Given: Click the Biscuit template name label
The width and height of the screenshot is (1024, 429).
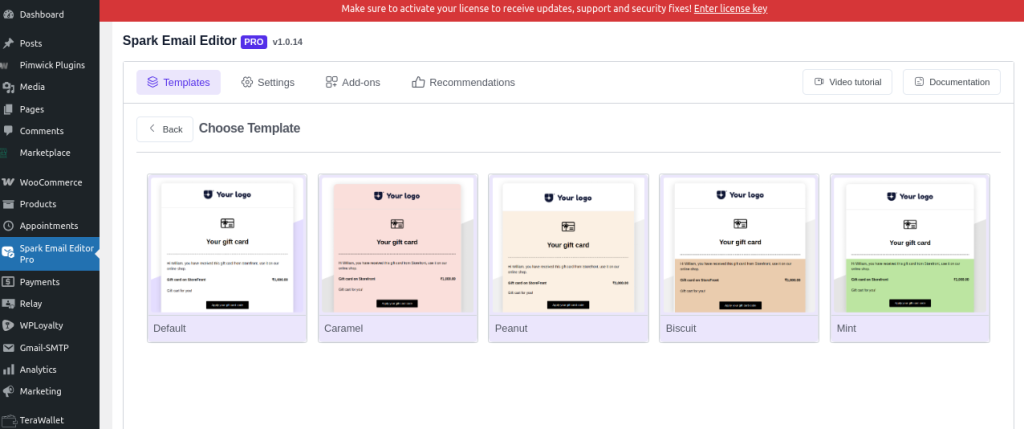Looking at the screenshot, I should (x=681, y=328).
